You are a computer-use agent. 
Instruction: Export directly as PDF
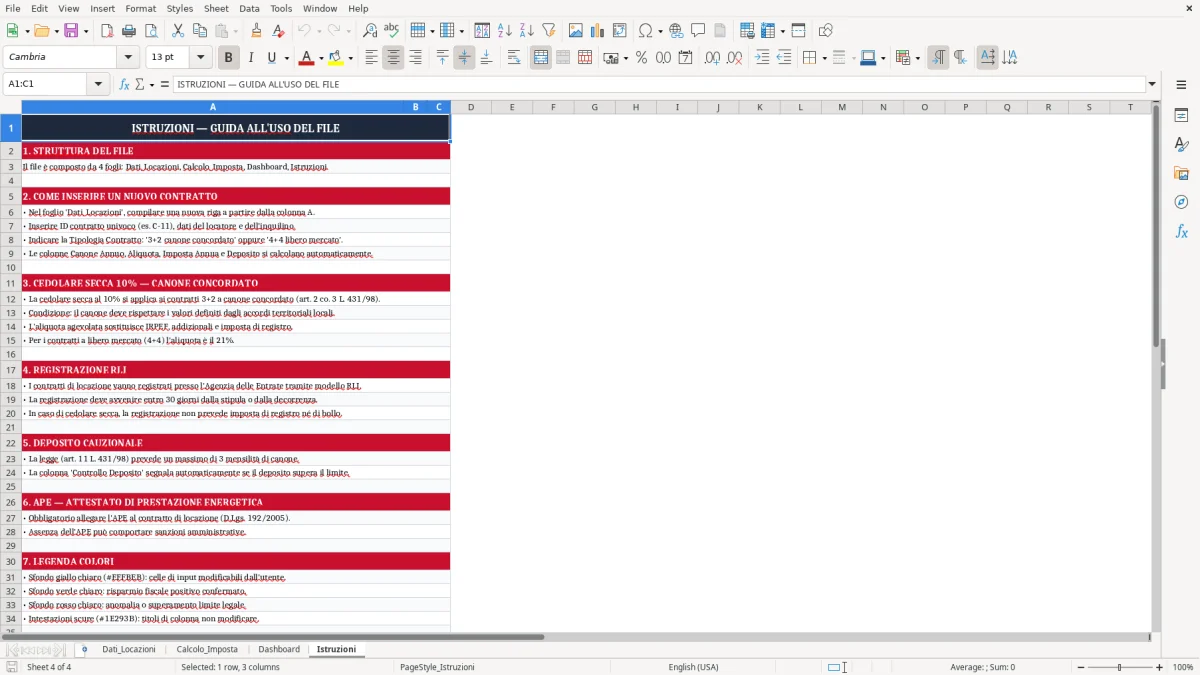point(107,31)
